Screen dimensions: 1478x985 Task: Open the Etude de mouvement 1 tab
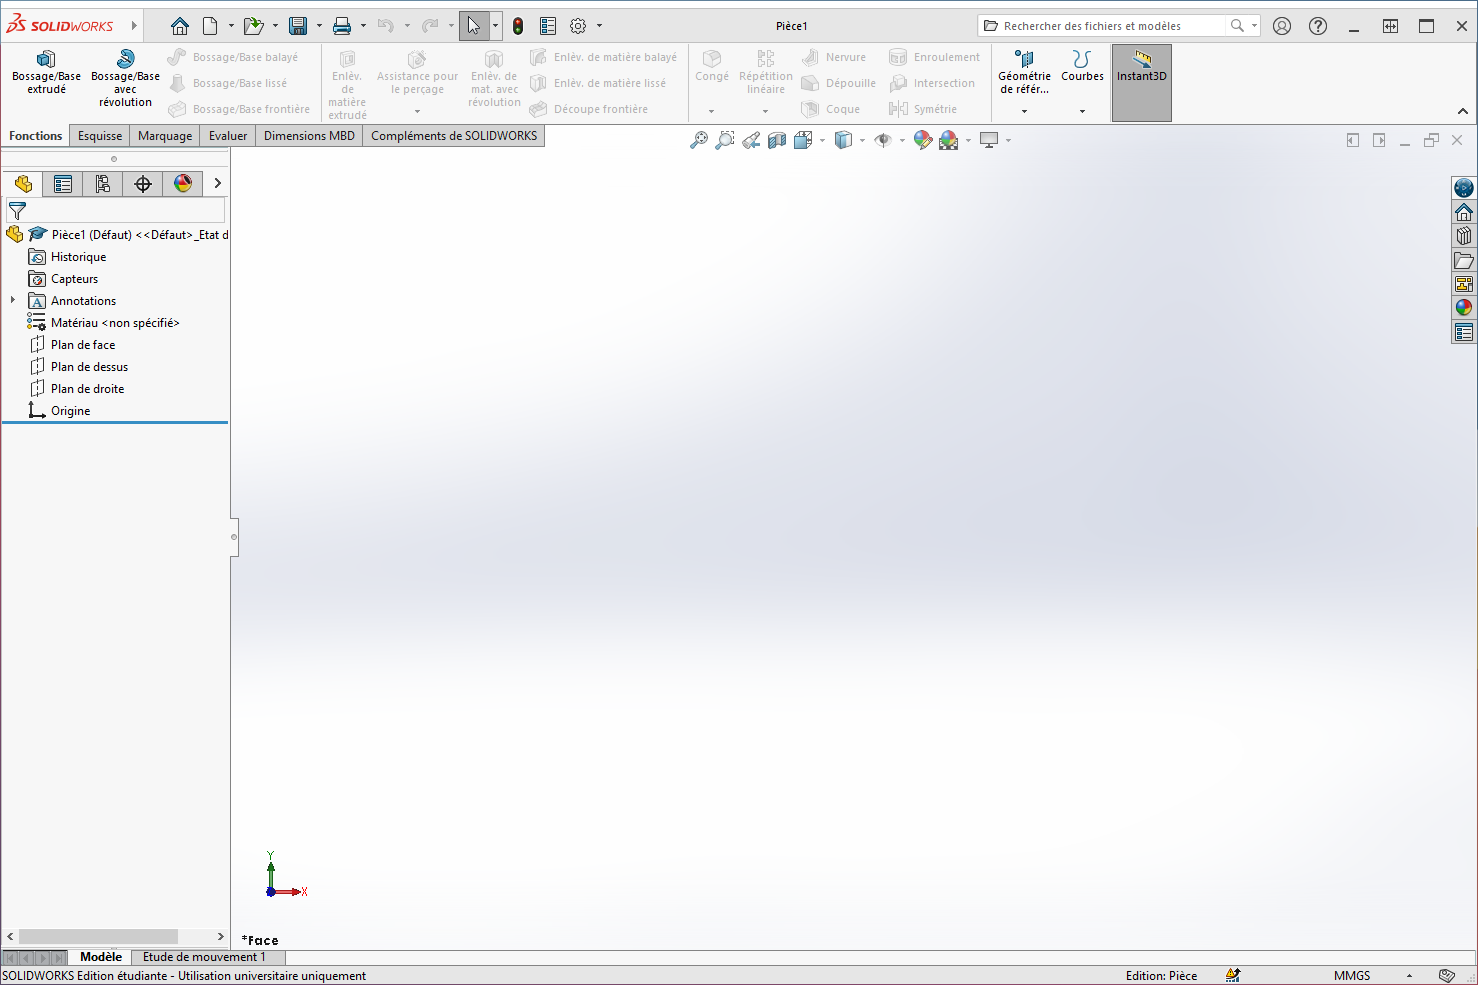[x=204, y=957]
